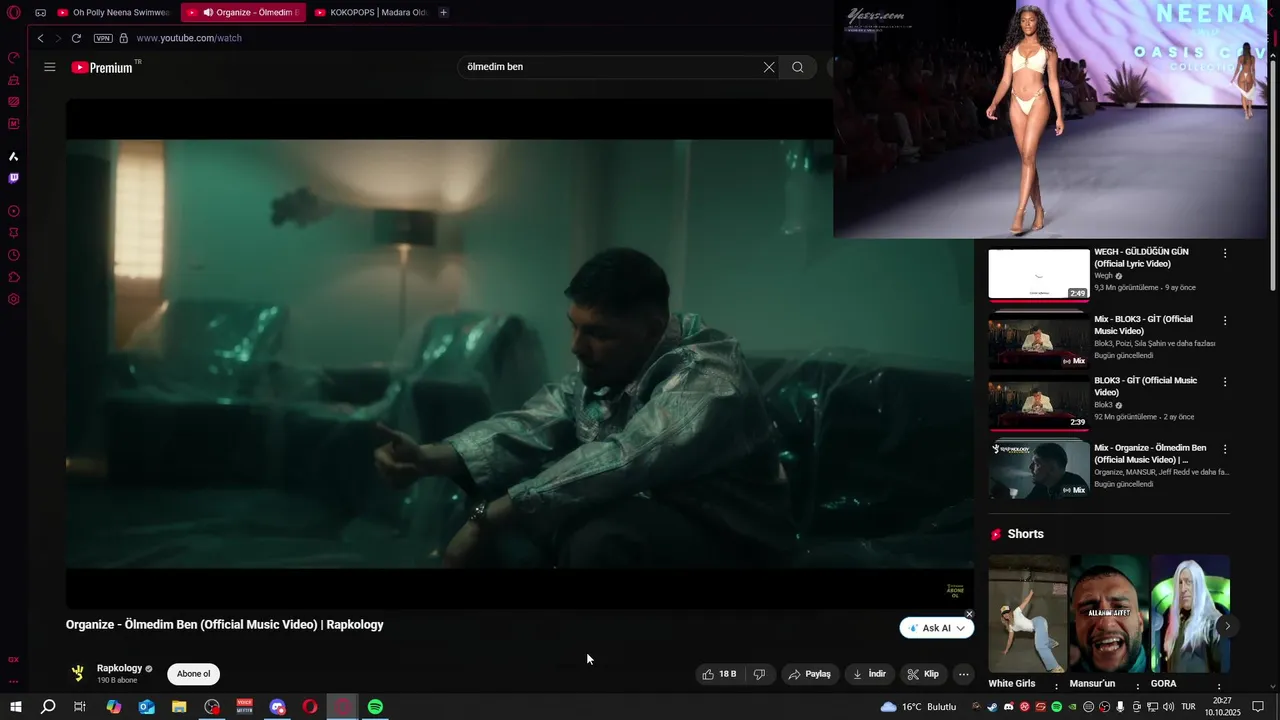This screenshot has width=1280, height=720.
Task: Open BLOK3 - GİT (Official Music Video) thumbnail
Action: click(1039, 403)
